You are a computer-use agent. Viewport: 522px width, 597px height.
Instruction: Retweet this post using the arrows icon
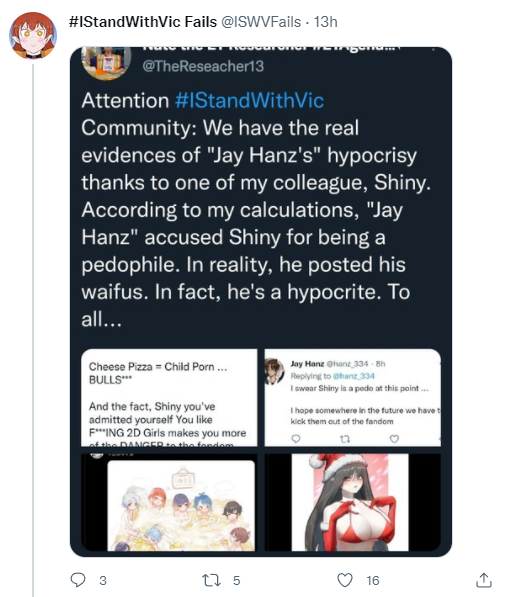(x=211, y=580)
